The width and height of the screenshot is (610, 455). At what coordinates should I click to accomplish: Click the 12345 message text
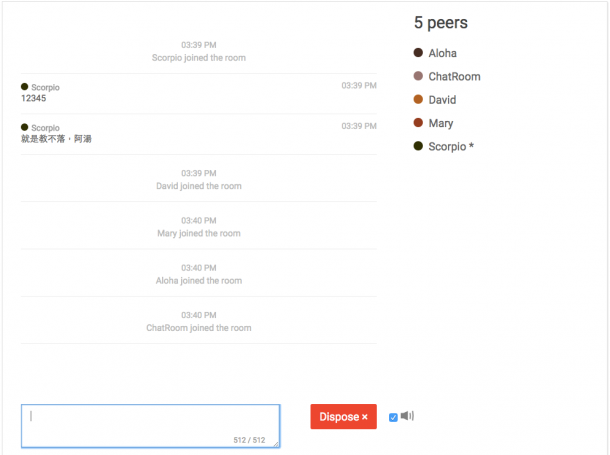tap(33, 98)
